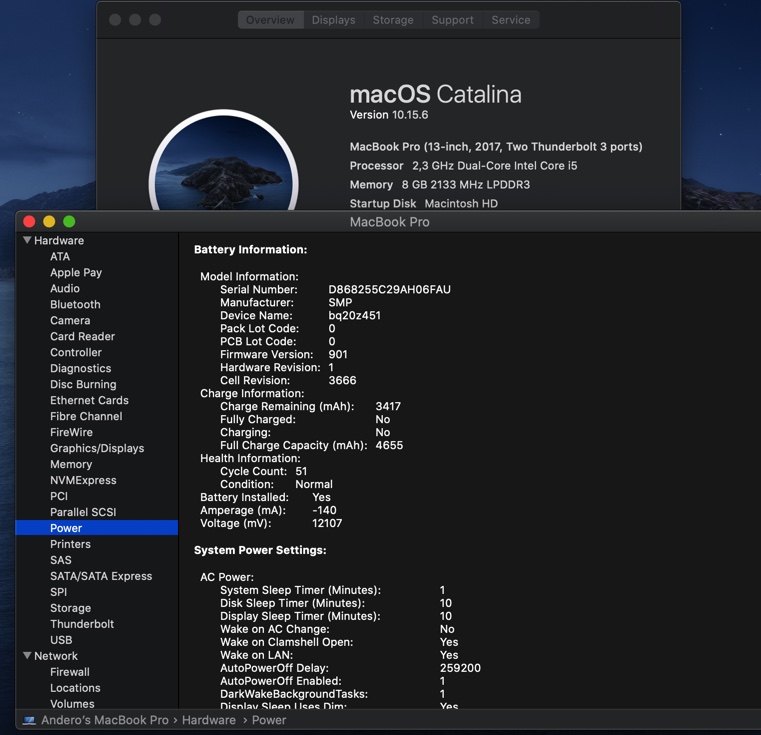Select PCI in the sidebar
The width and height of the screenshot is (761, 735).
click(59, 496)
